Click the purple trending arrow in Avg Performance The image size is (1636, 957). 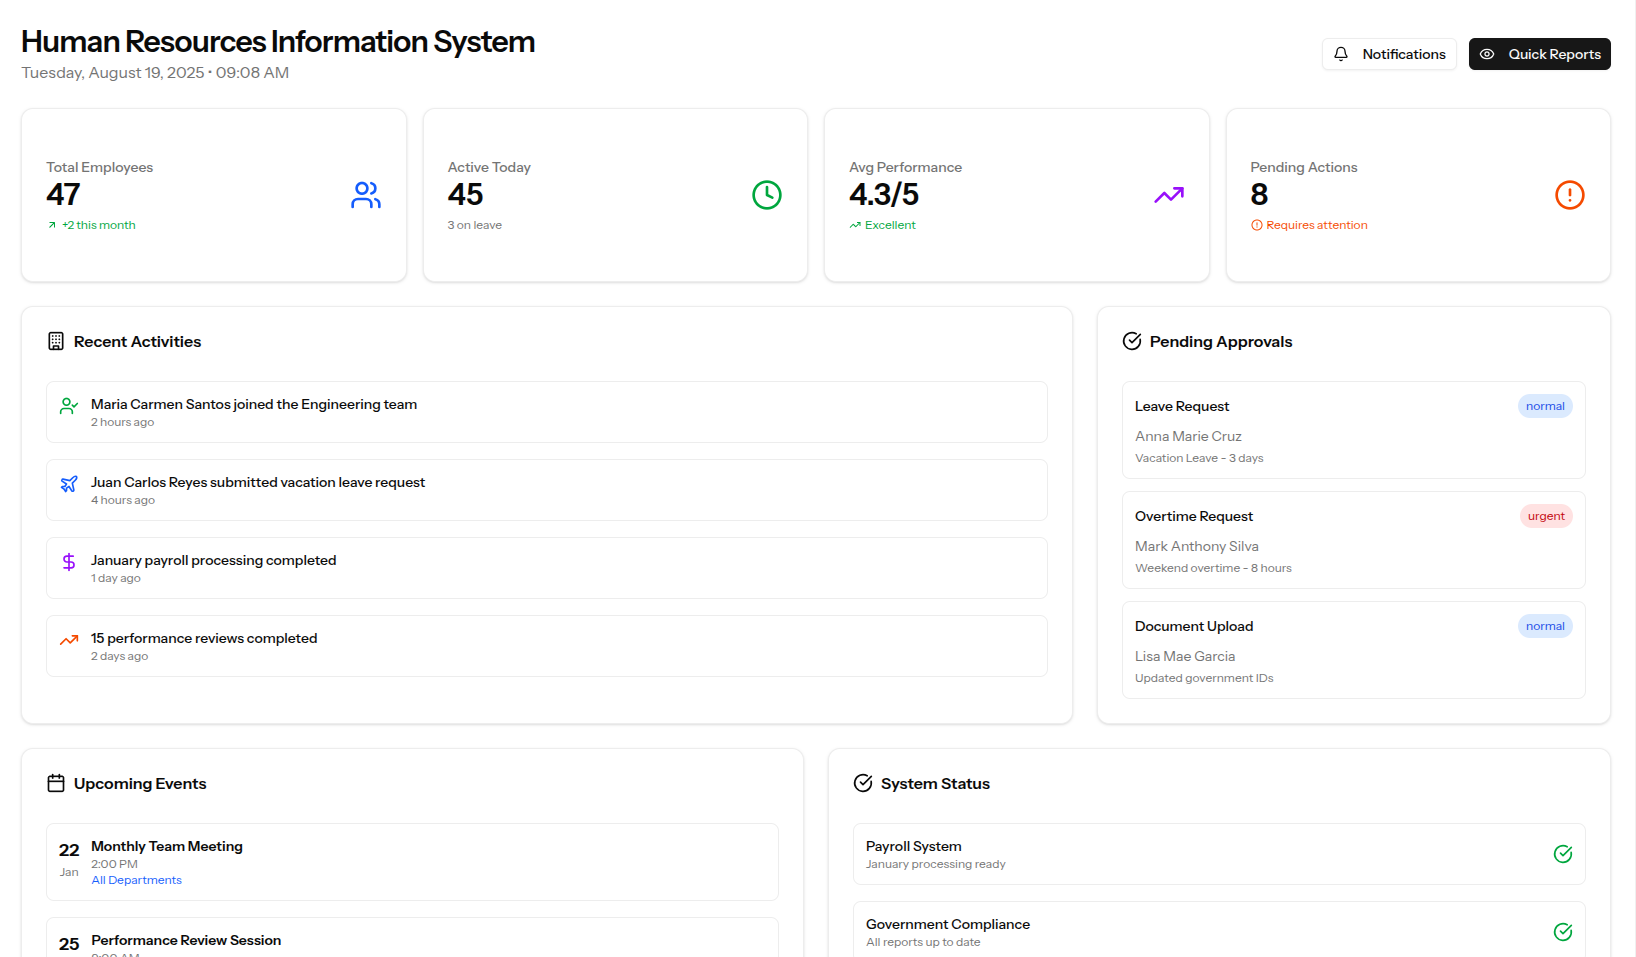[x=1168, y=195]
